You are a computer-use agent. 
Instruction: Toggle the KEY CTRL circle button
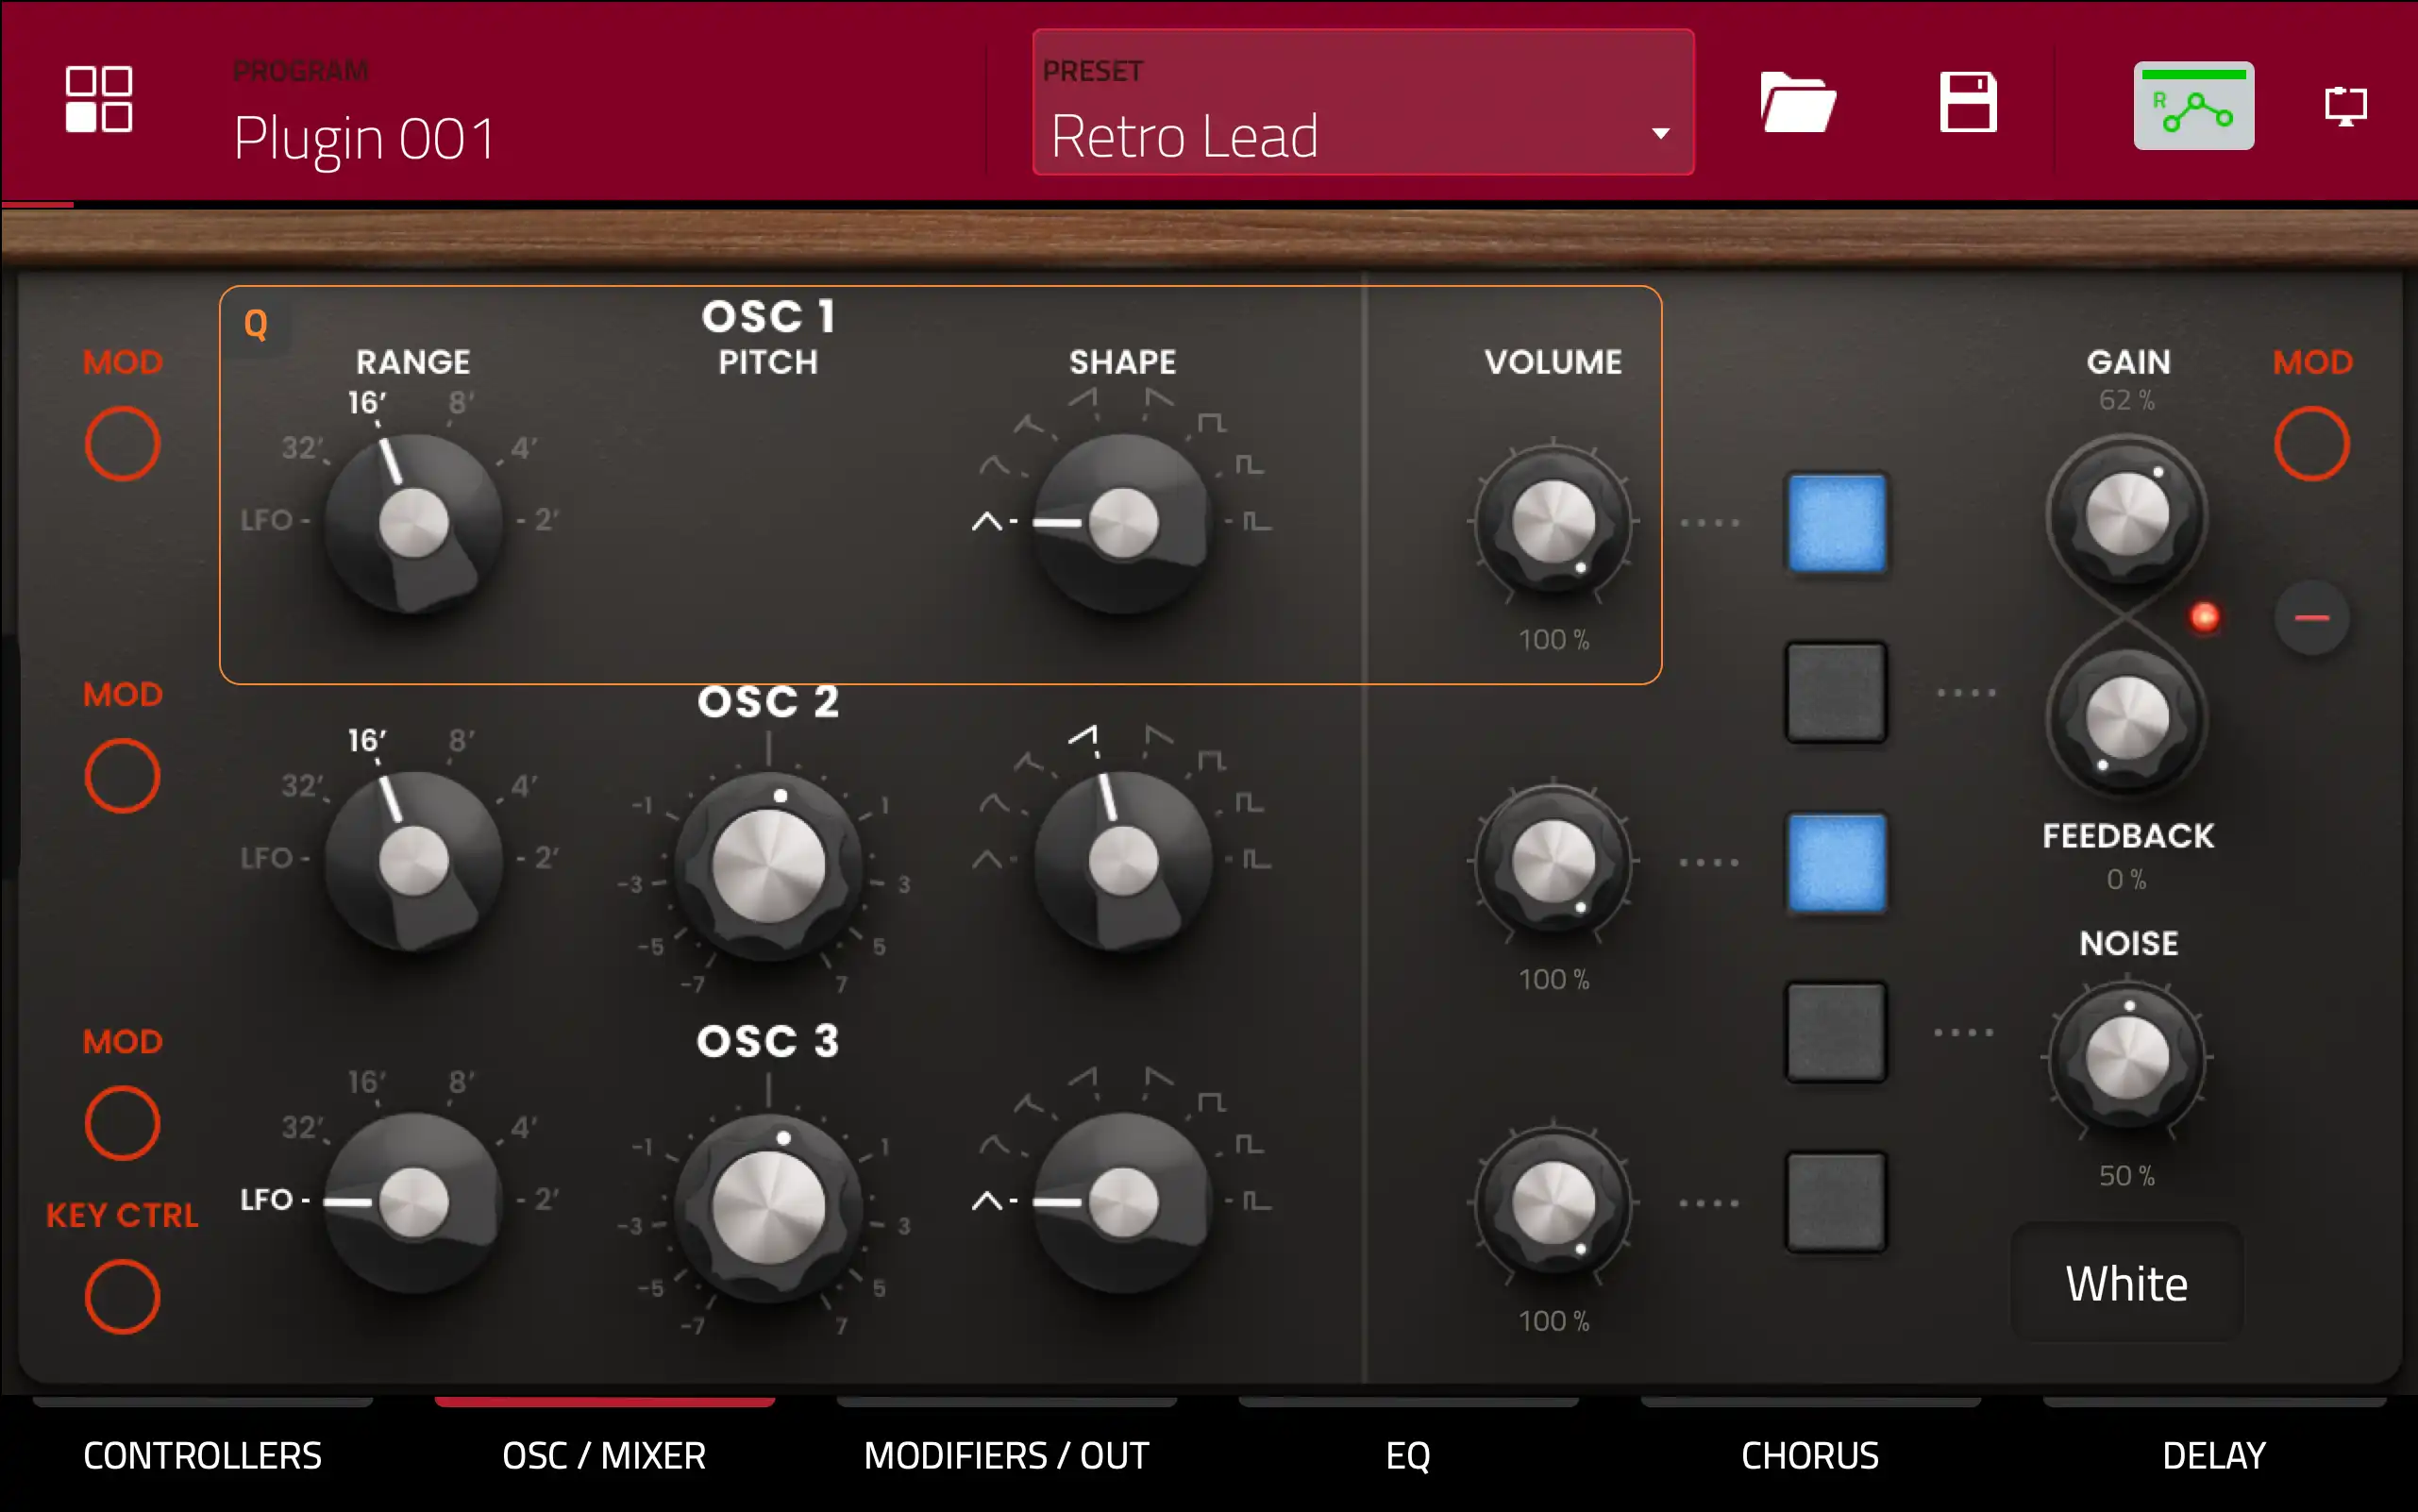point(122,1297)
